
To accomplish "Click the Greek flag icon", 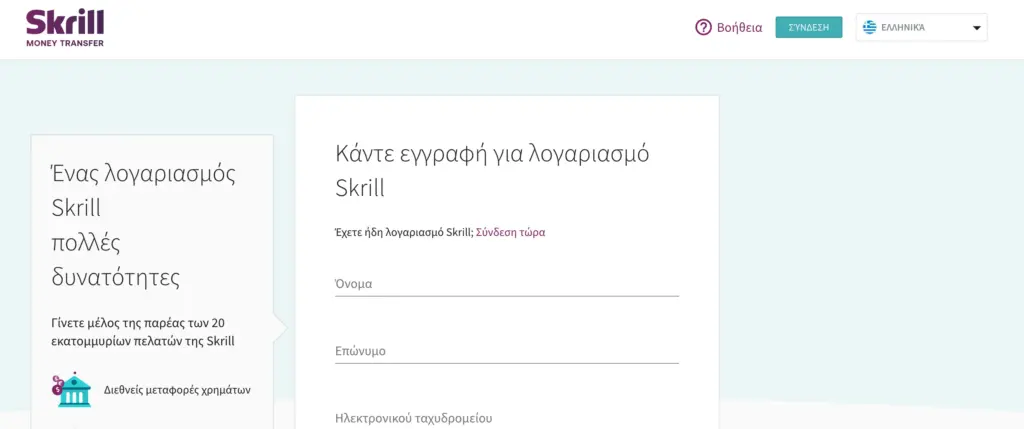I will (869, 28).
